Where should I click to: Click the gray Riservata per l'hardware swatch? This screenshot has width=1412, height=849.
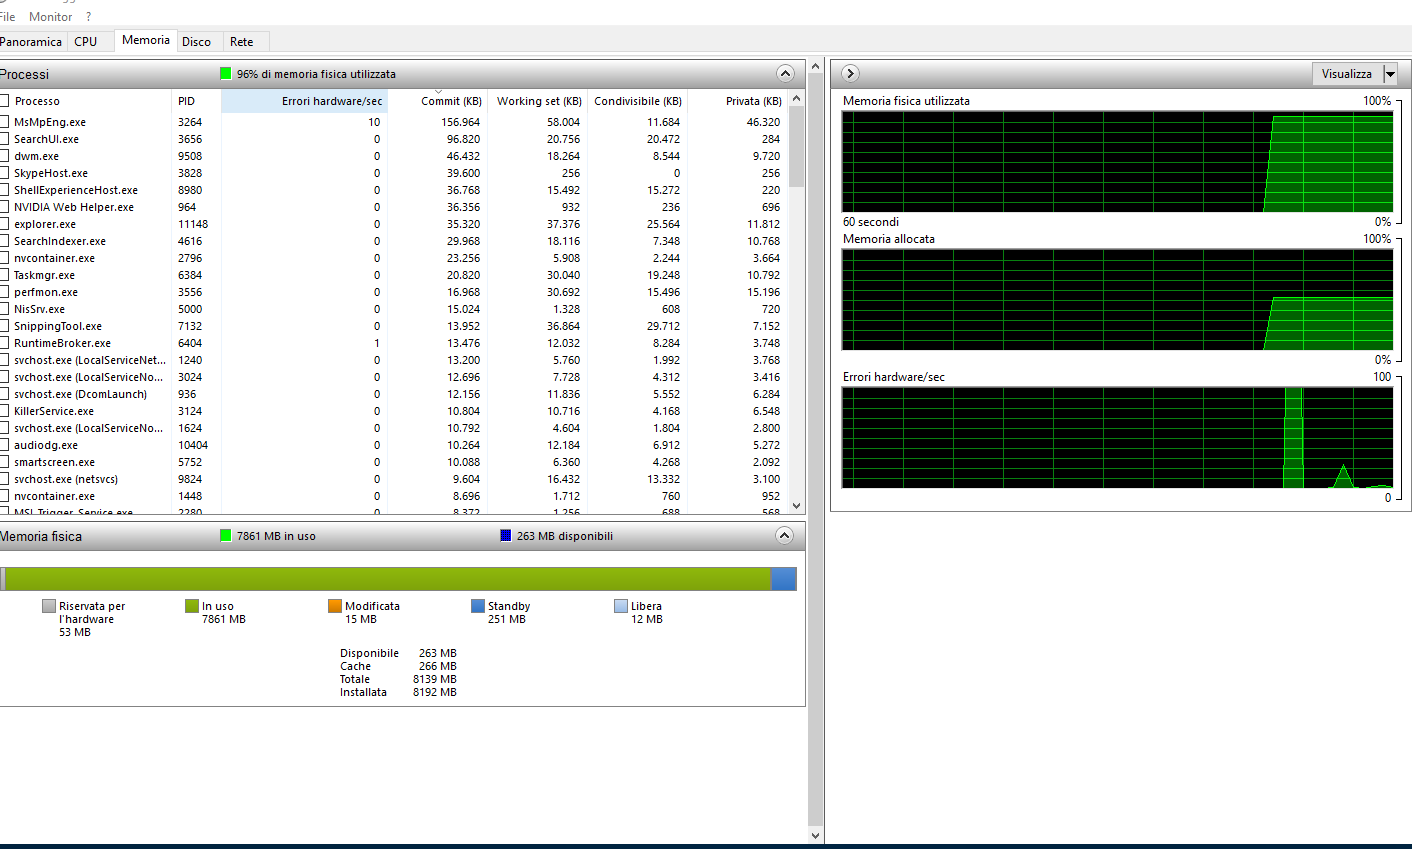coord(49,606)
